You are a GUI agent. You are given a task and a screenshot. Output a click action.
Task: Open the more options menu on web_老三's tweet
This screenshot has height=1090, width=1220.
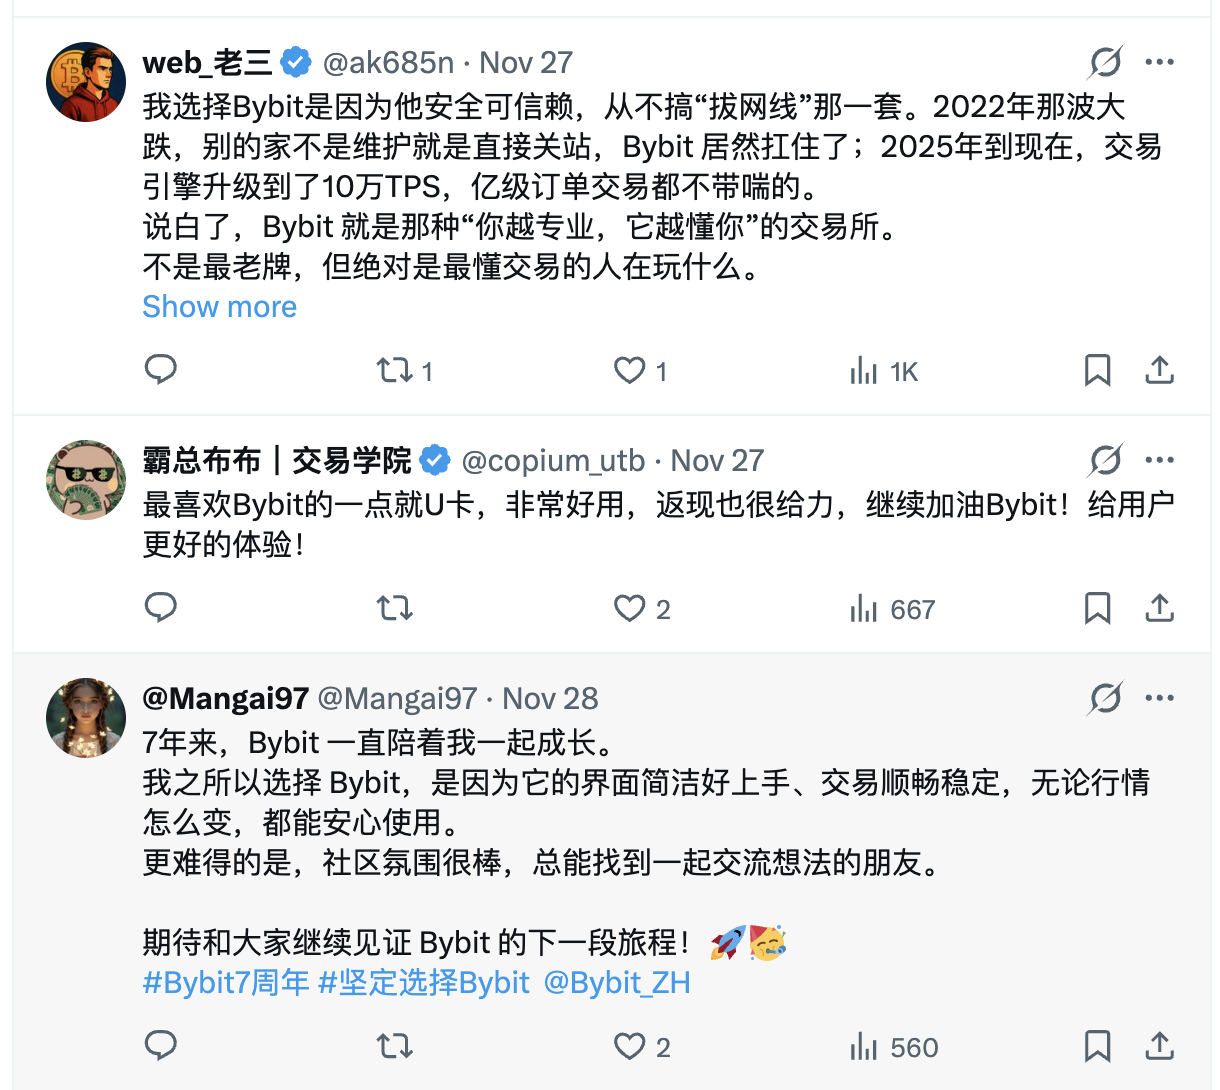pos(1159,62)
